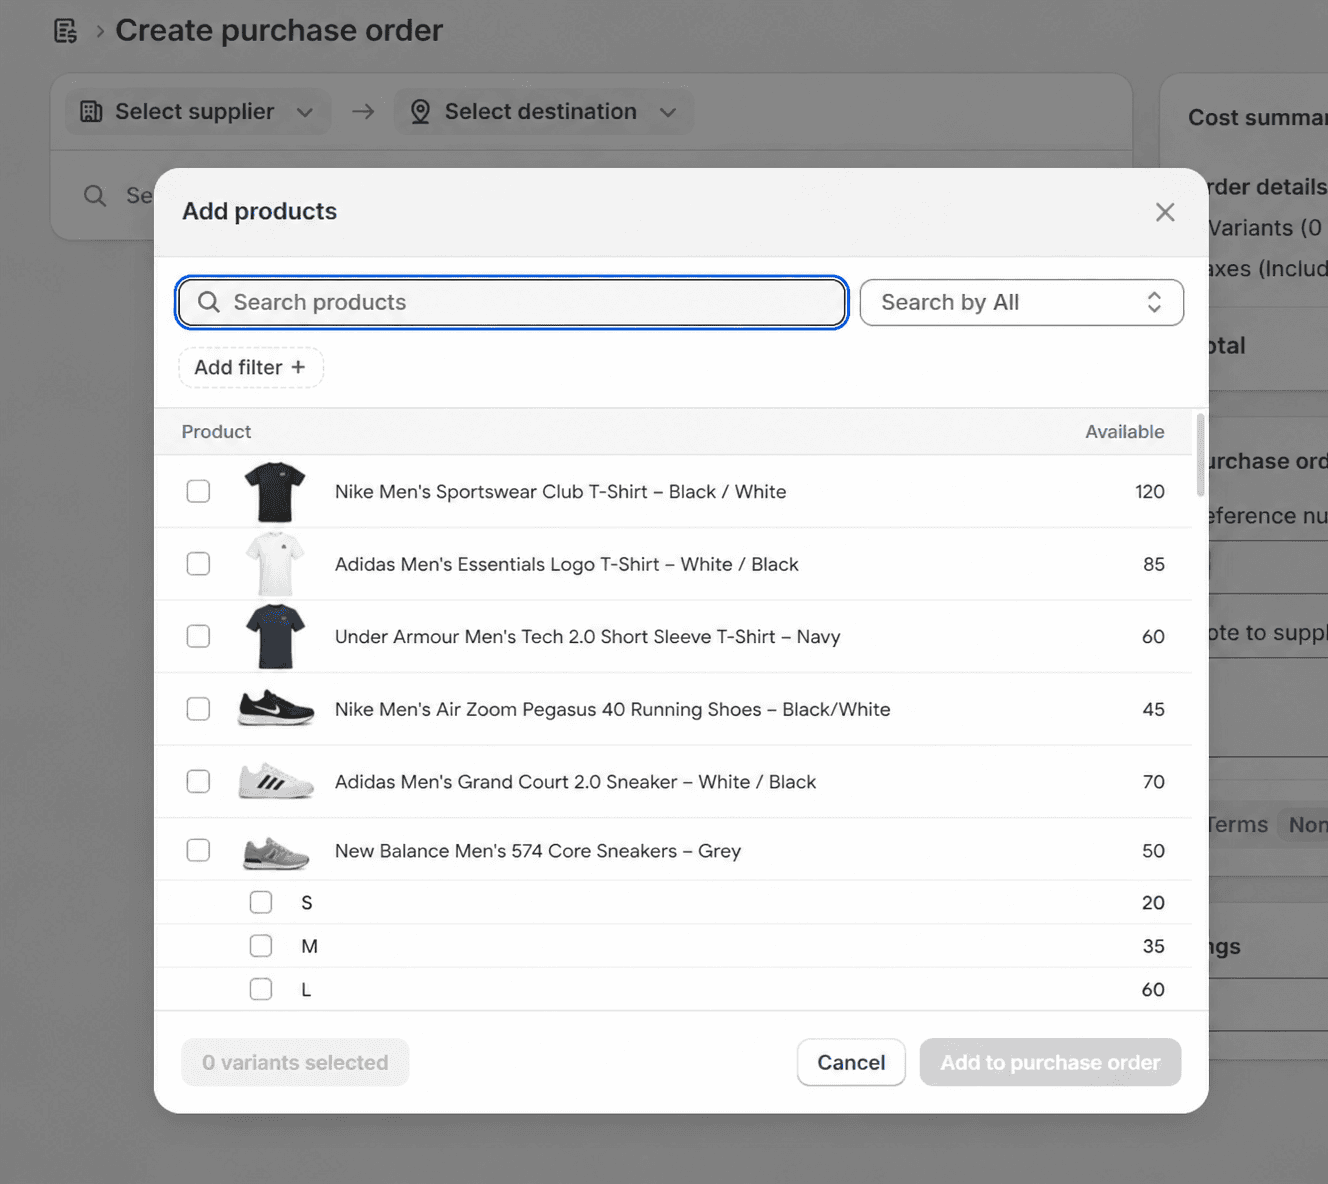Click the magnifier icon in Search products
Image resolution: width=1328 pixels, height=1184 pixels.
pos(208,302)
